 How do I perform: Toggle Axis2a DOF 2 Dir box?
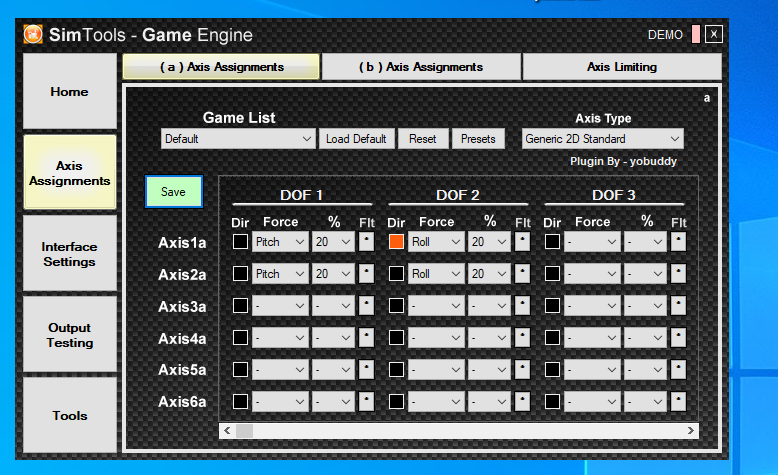pos(396,273)
